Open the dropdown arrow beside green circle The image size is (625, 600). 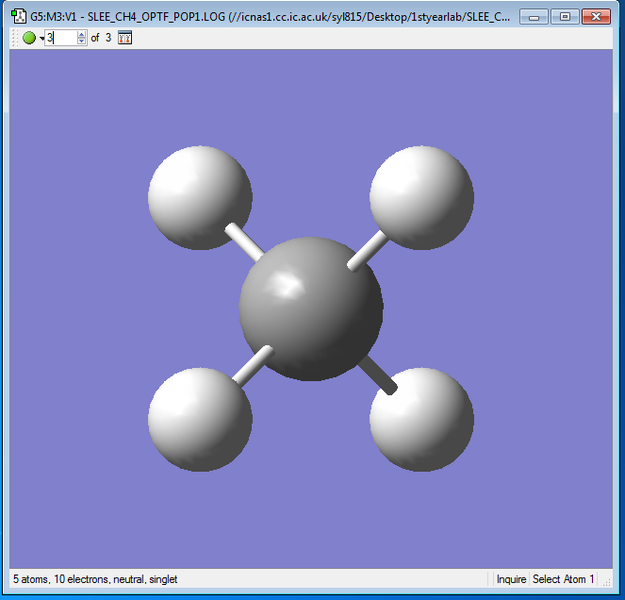click(41, 38)
